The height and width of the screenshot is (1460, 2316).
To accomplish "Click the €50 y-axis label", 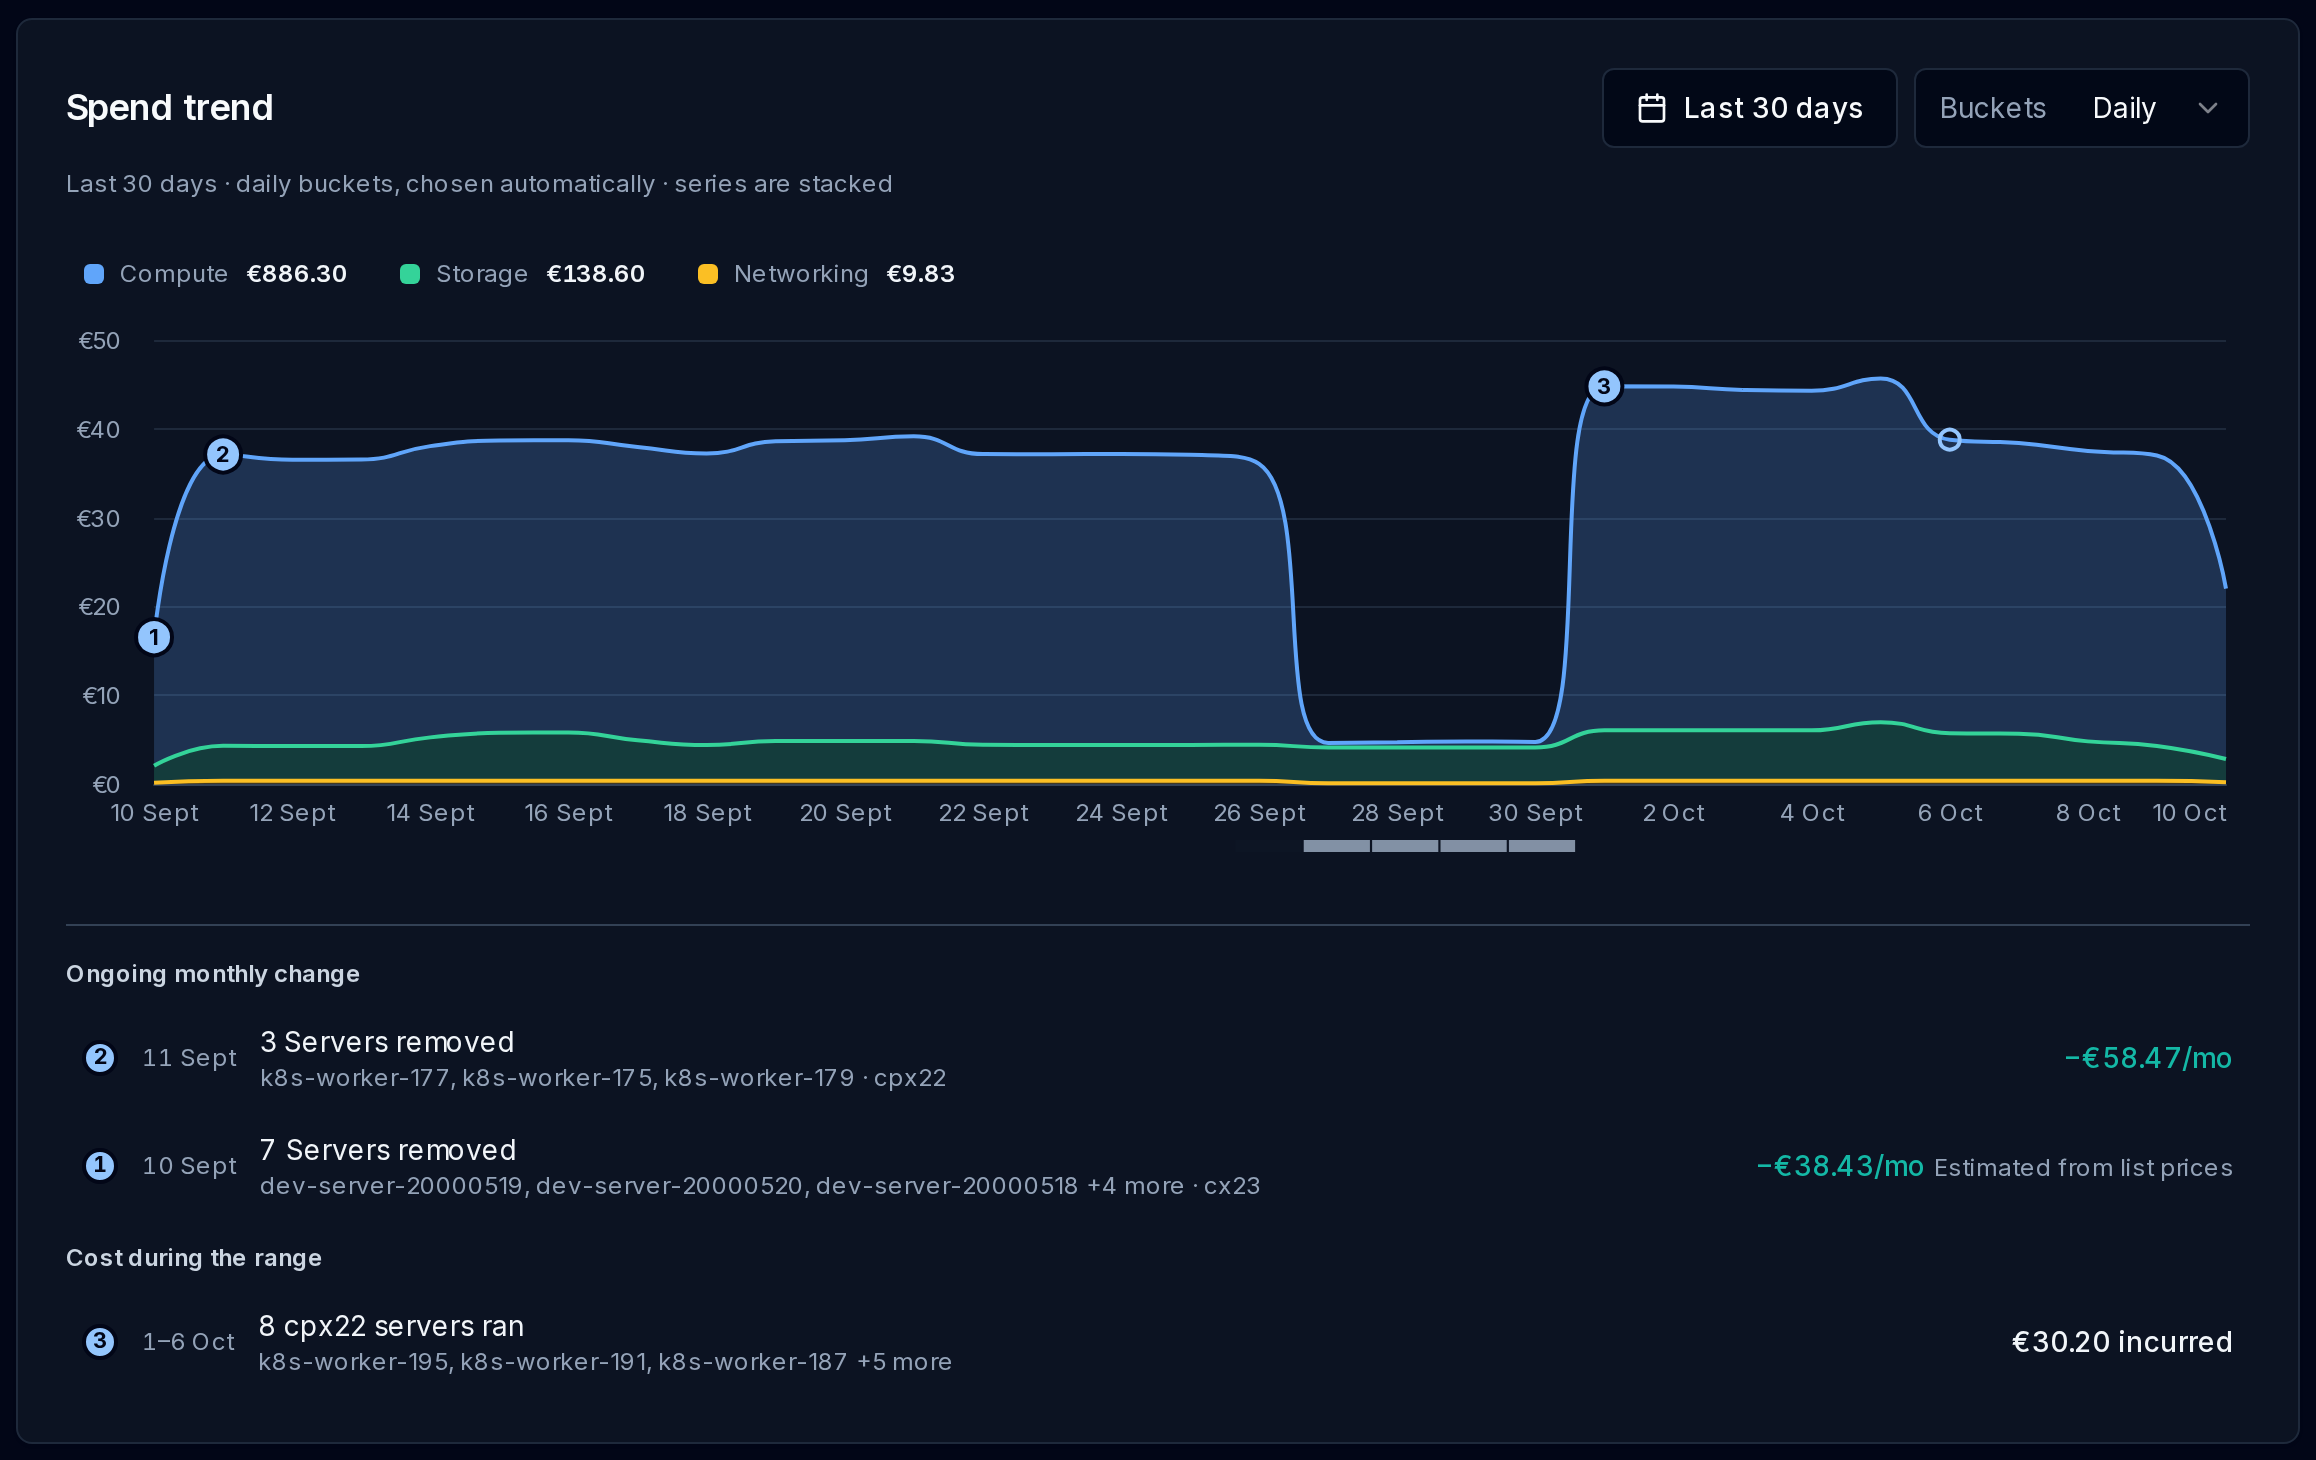I will 99,341.
